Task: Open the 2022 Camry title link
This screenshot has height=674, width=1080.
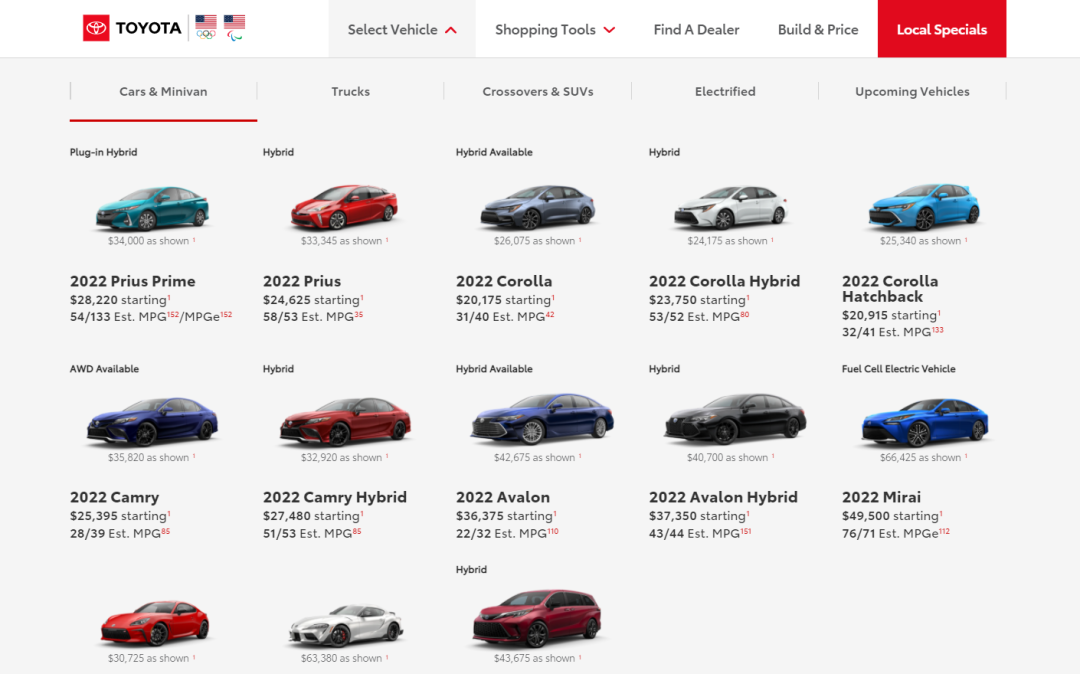Action: [x=114, y=497]
